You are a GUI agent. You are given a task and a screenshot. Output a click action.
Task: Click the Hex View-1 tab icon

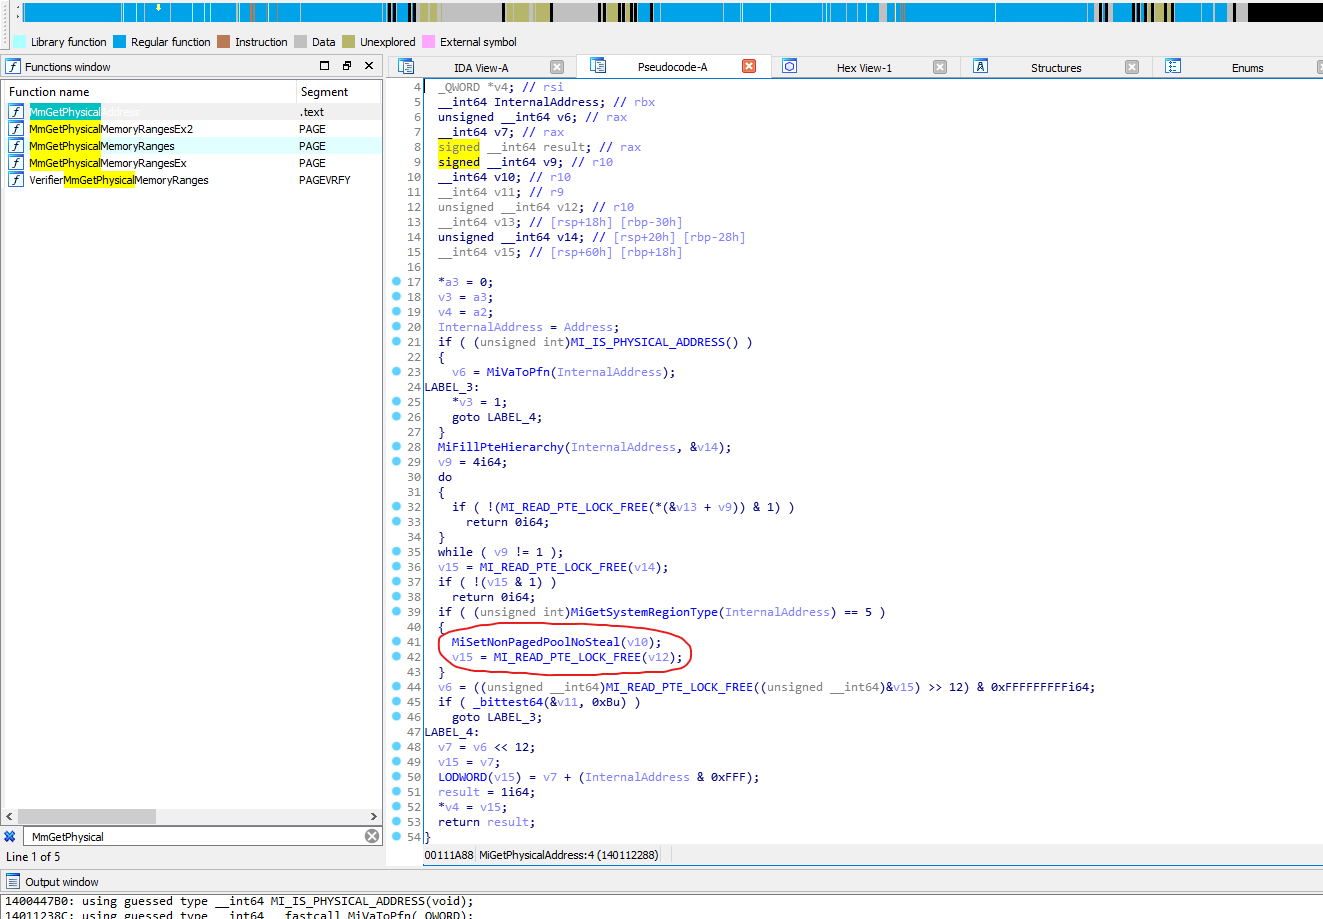click(x=790, y=66)
